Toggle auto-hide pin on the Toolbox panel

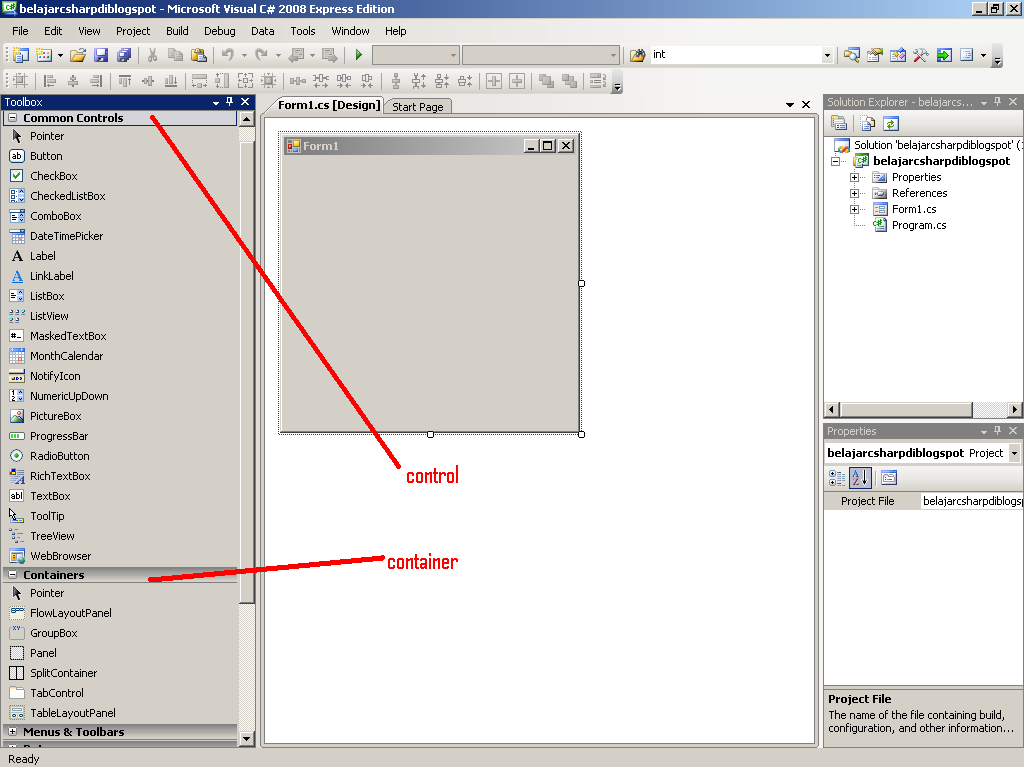tap(229, 101)
